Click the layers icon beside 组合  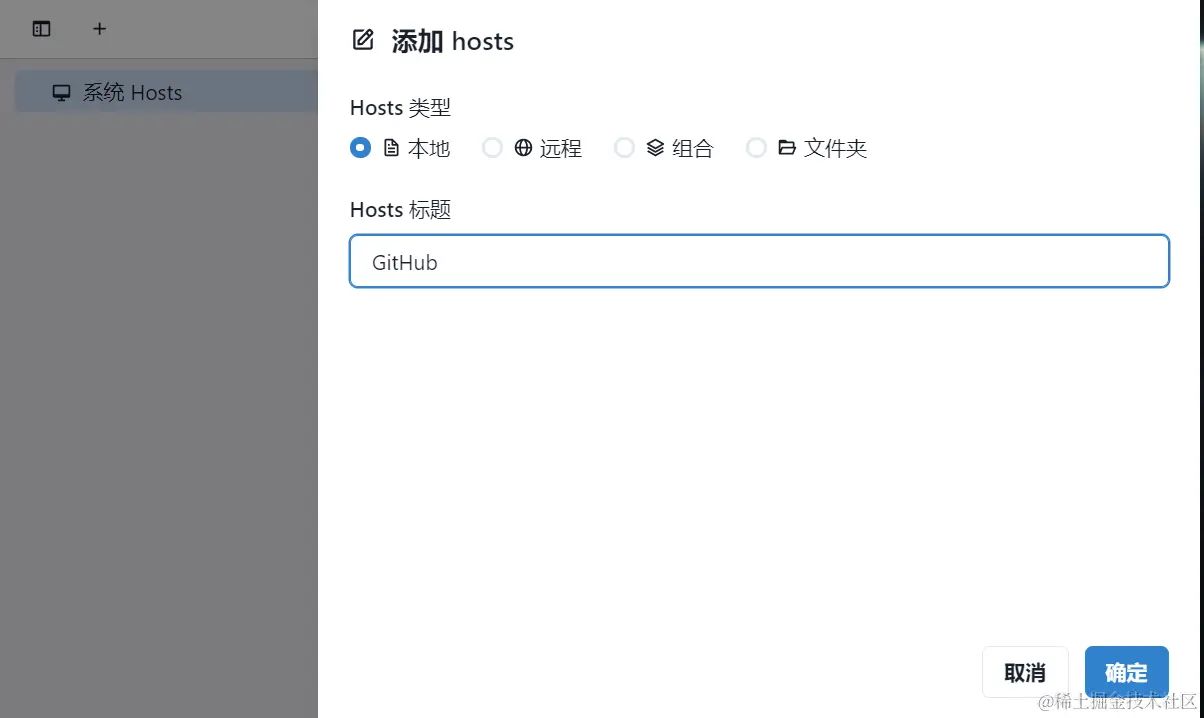coord(657,147)
